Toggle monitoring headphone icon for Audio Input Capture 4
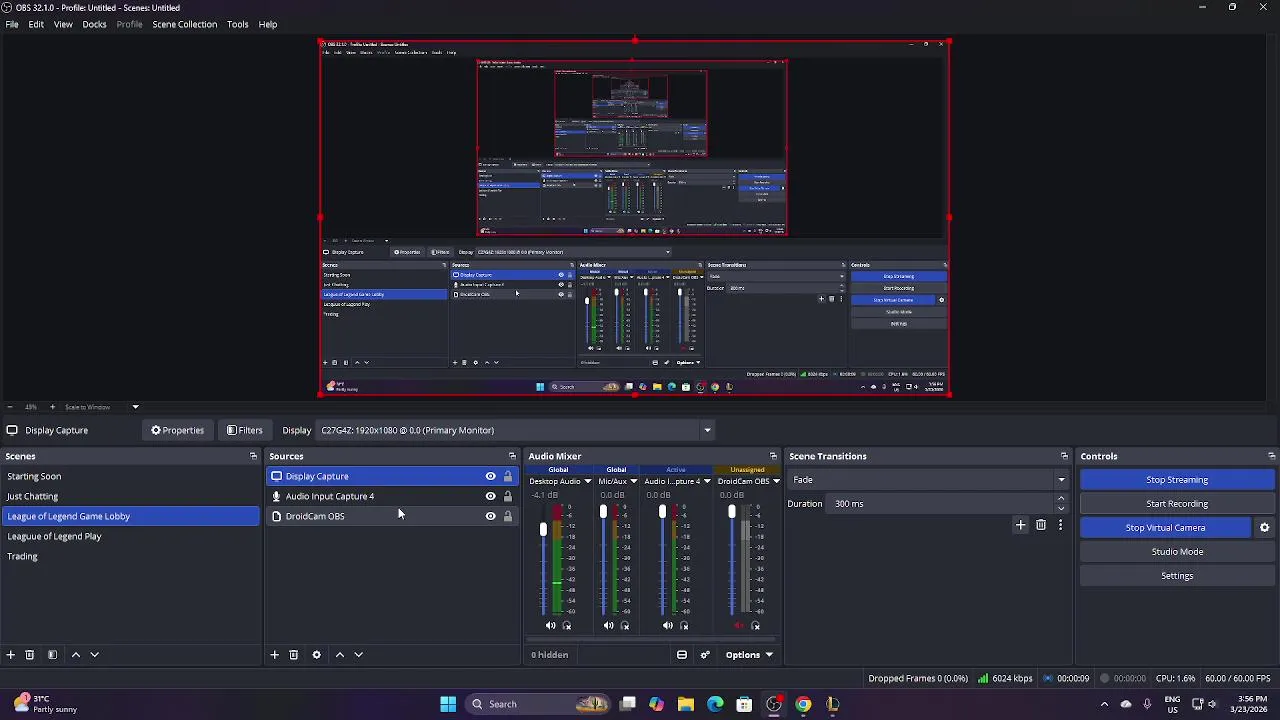Image resolution: width=1280 pixels, height=720 pixels. click(684, 626)
